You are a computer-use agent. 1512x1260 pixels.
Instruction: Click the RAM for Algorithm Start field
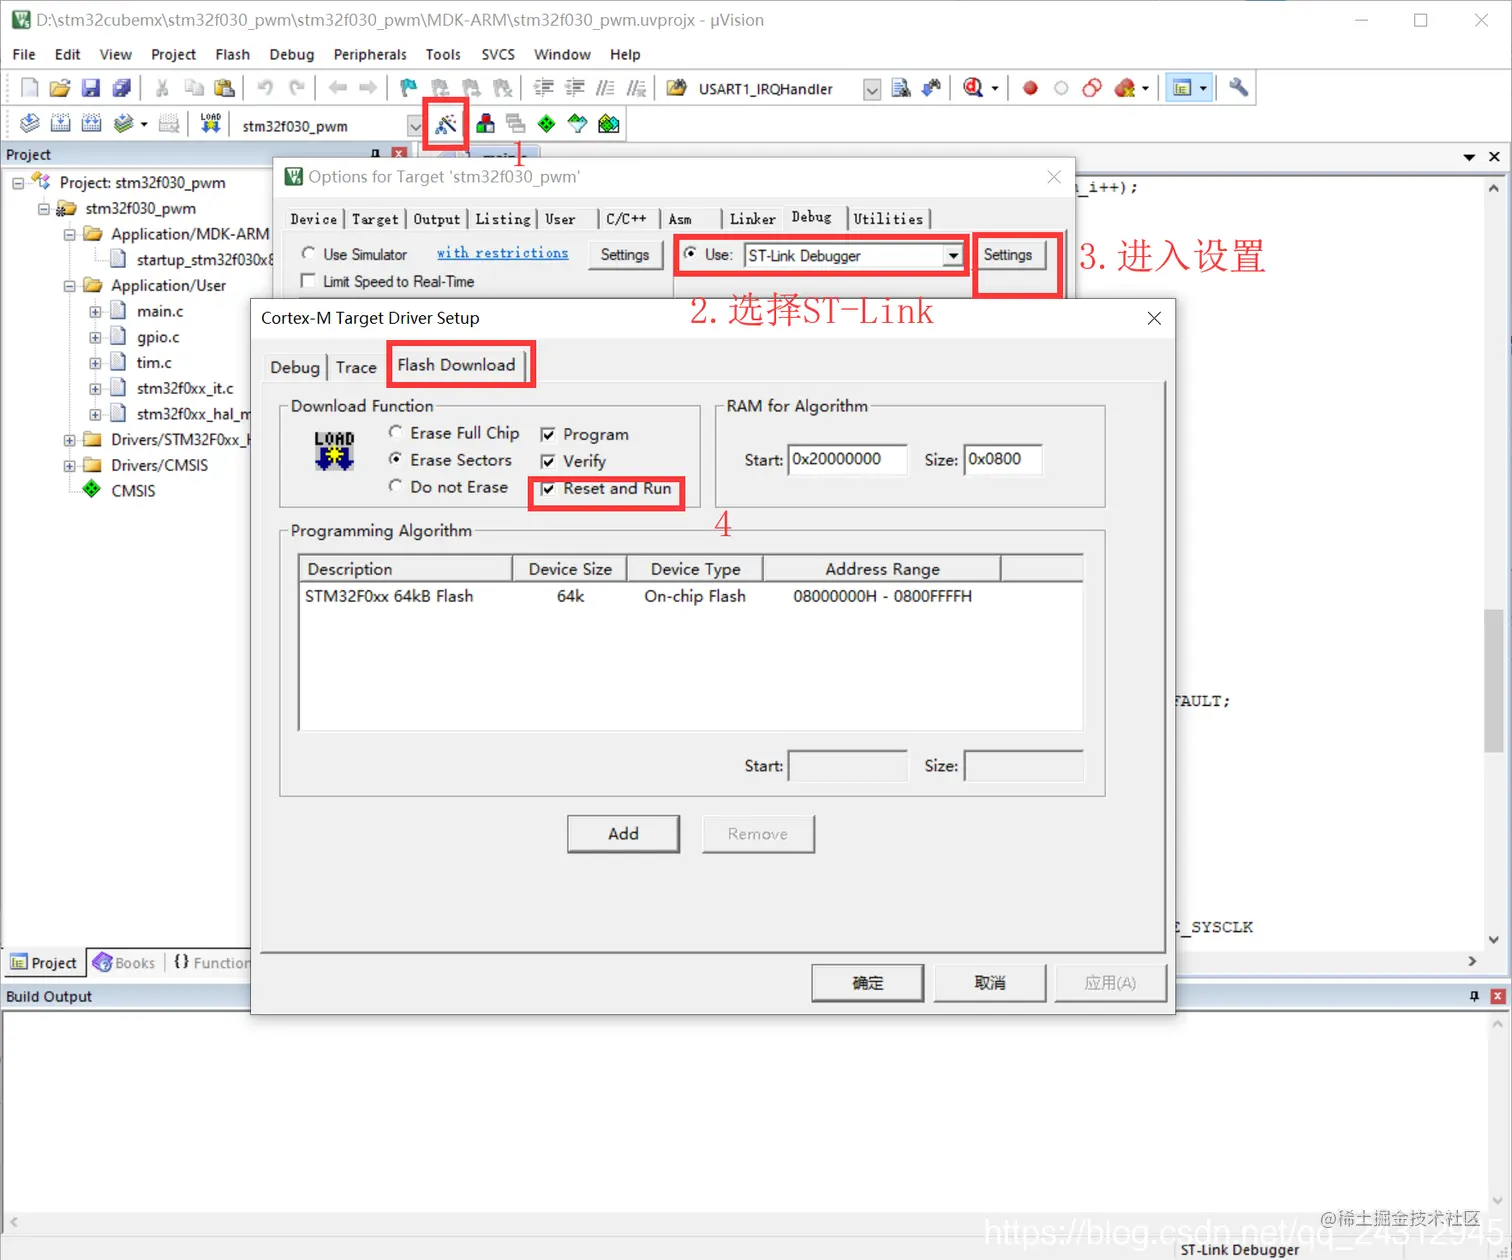click(x=848, y=460)
